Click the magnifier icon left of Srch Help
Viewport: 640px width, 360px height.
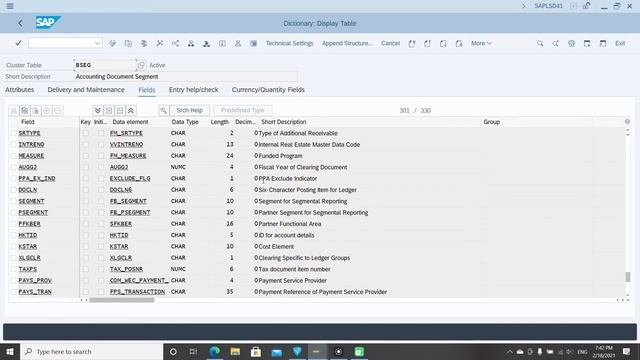[x=163, y=110]
